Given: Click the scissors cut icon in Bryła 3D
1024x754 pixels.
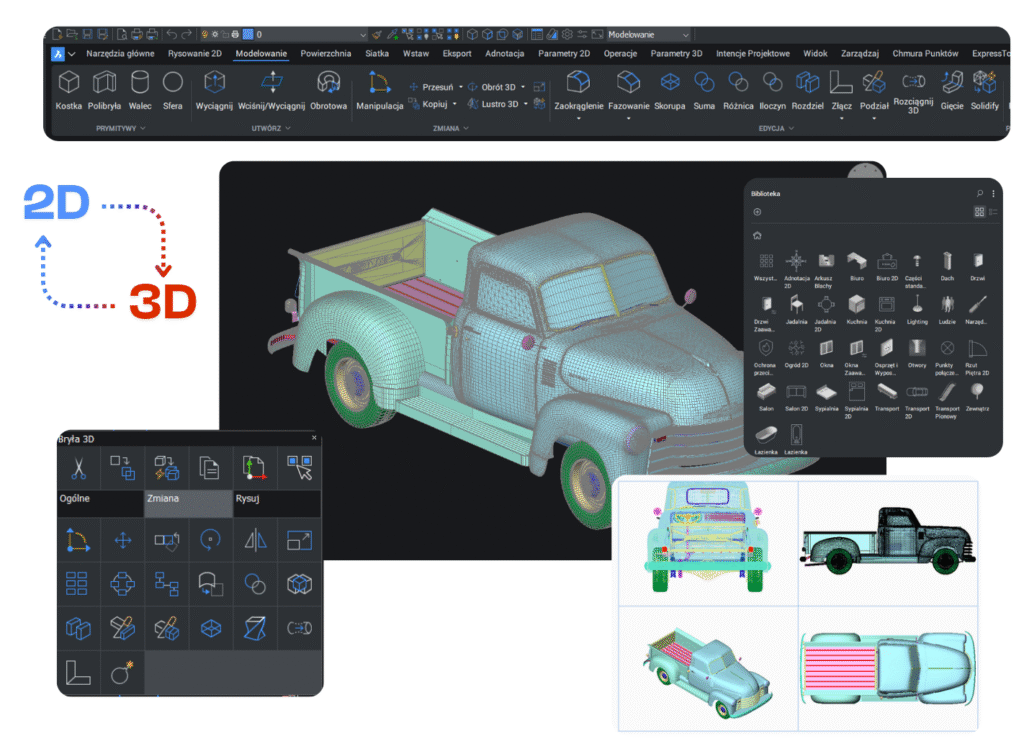Looking at the screenshot, I should [x=78, y=467].
